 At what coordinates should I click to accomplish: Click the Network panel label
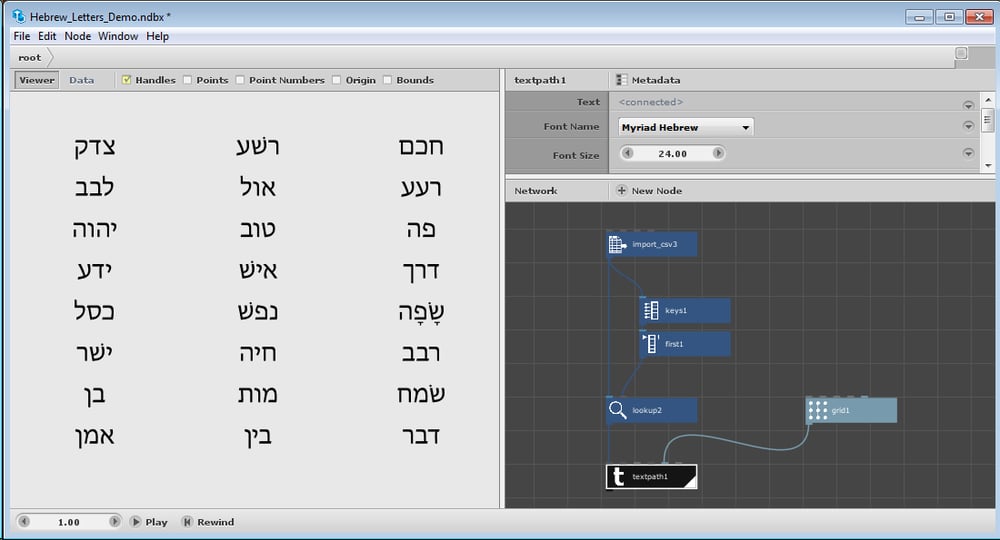coord(536,191)
